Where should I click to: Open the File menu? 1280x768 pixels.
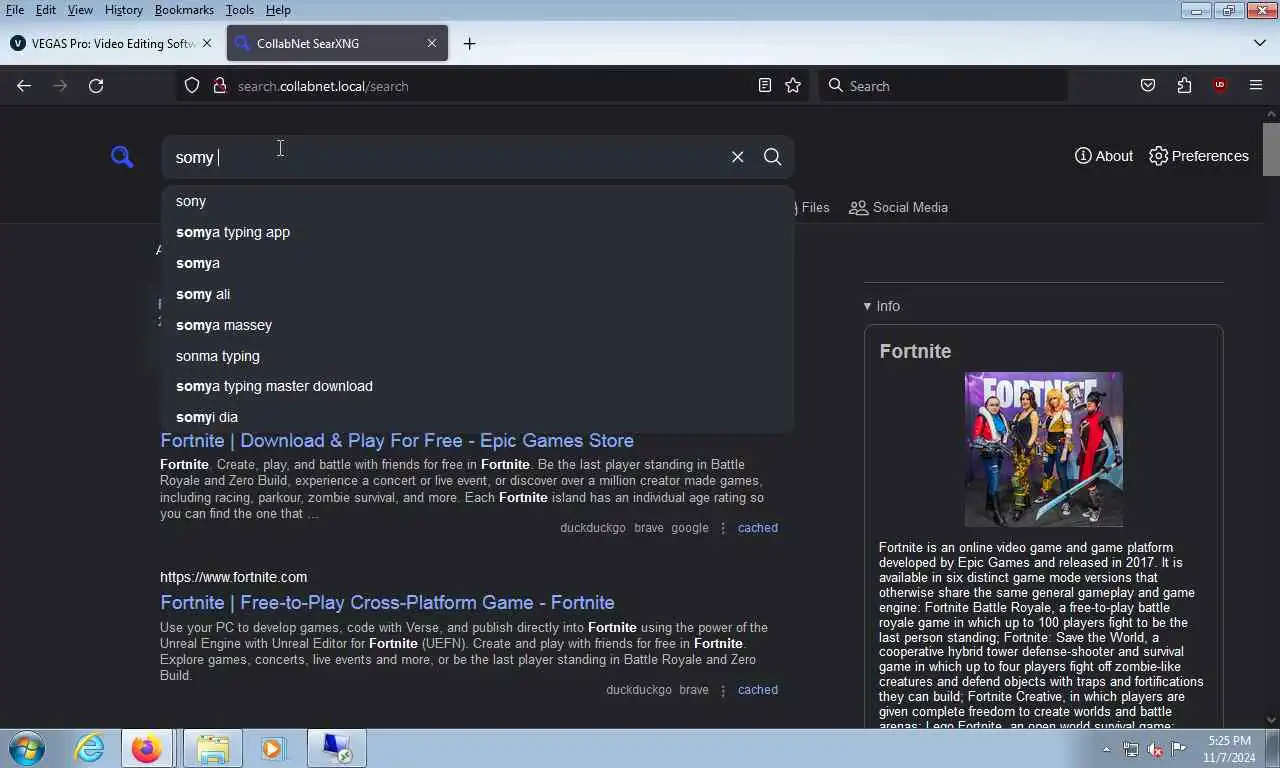(15, 10)
